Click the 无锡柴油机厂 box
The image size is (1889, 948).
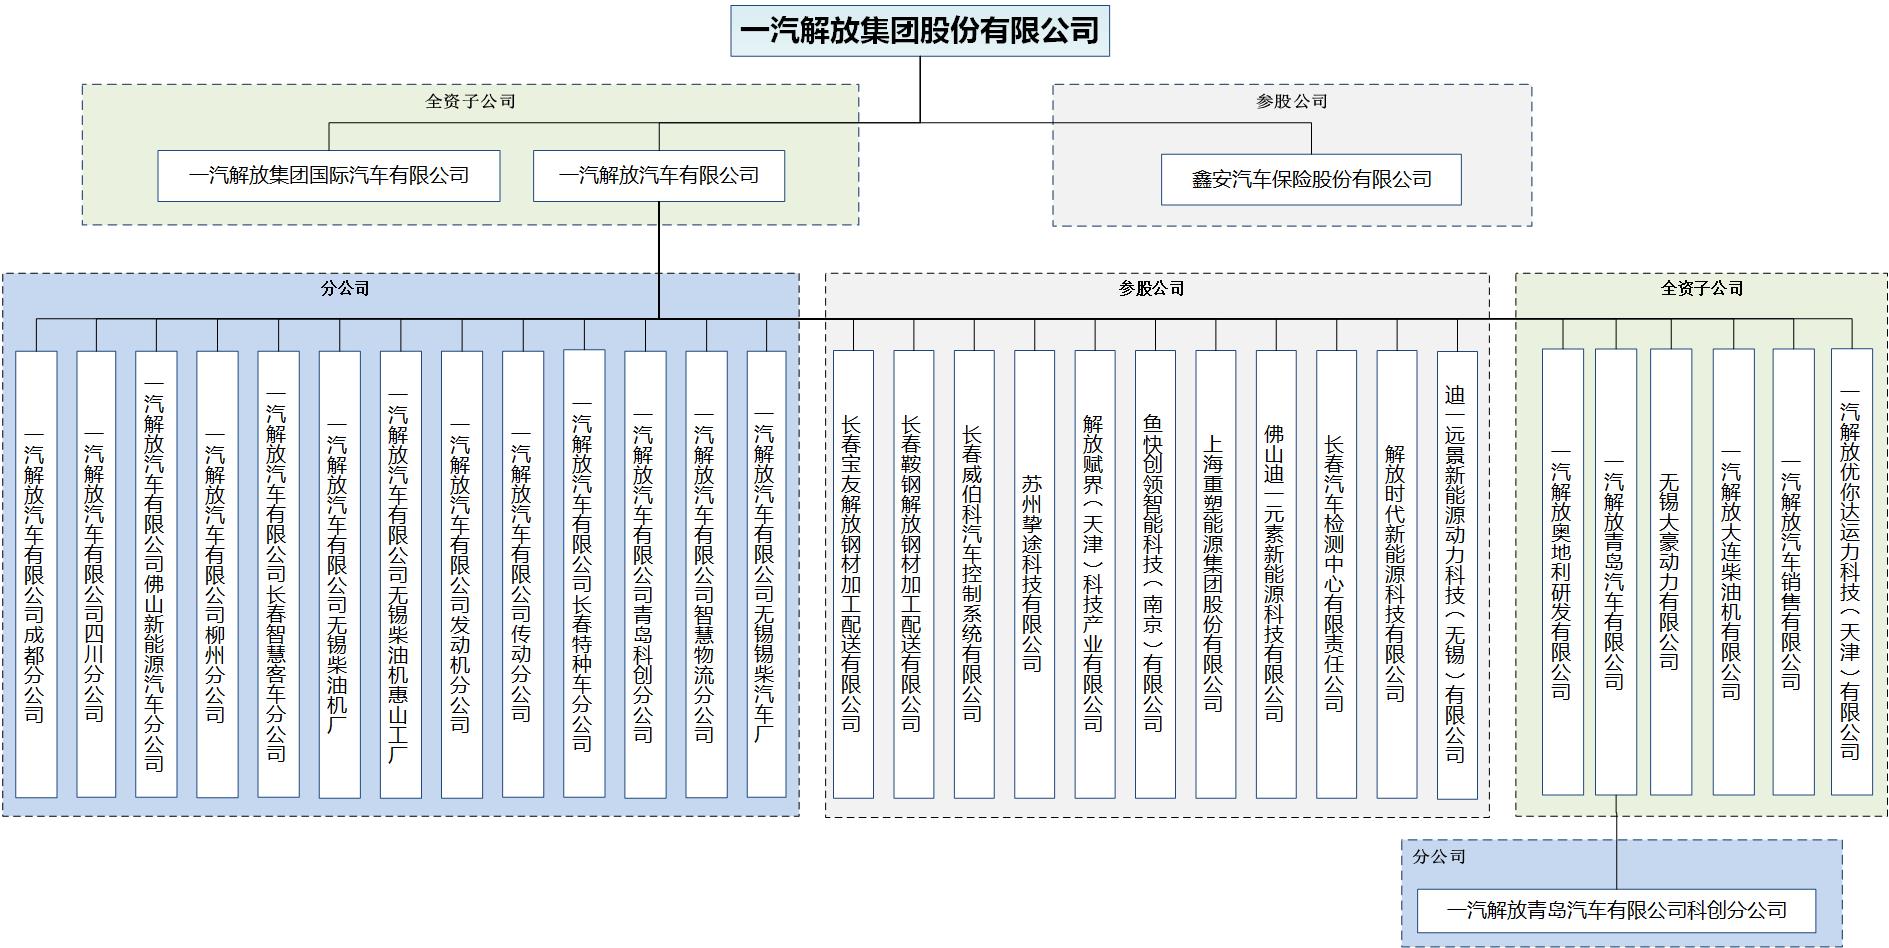click(339, 574)
